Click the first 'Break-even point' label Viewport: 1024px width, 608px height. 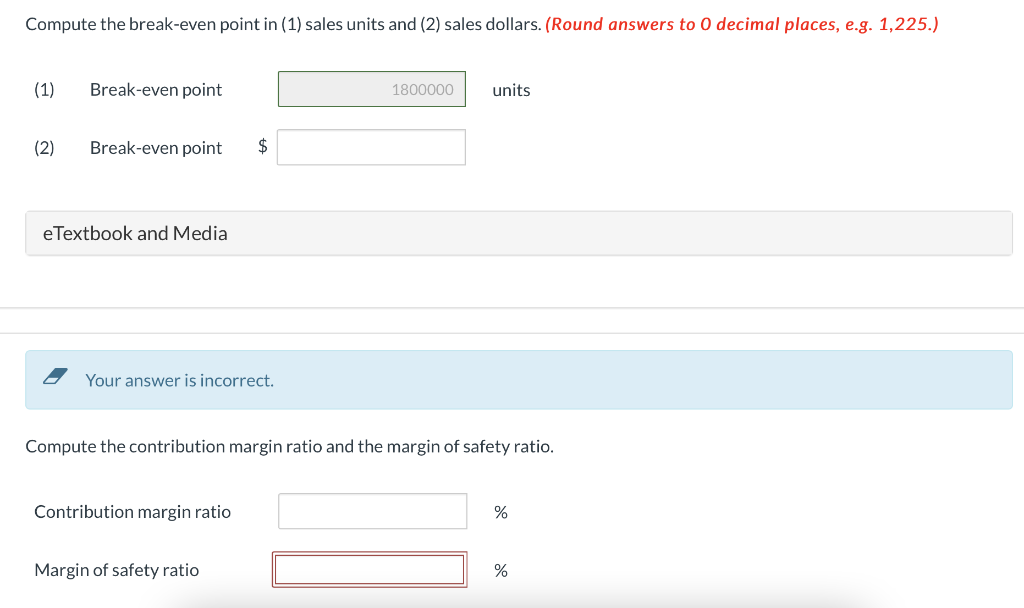(x=155, y=89)
